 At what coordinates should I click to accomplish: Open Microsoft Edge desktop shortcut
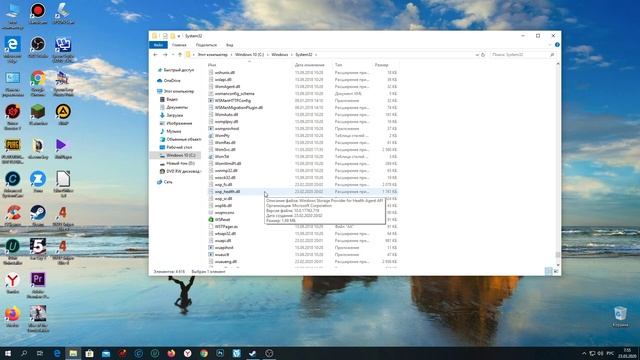13,49
